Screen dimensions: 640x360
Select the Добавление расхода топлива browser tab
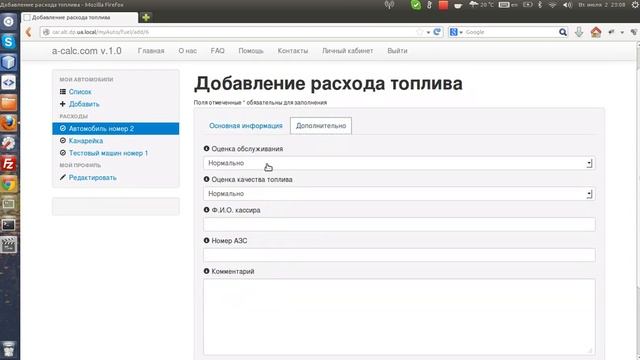[80, 18]
